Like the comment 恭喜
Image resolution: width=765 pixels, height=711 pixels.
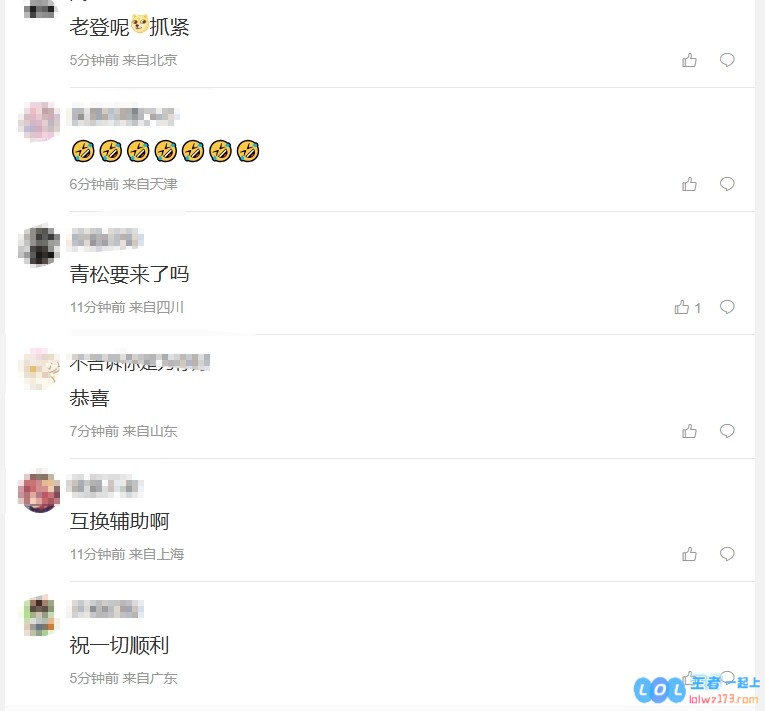689,431
